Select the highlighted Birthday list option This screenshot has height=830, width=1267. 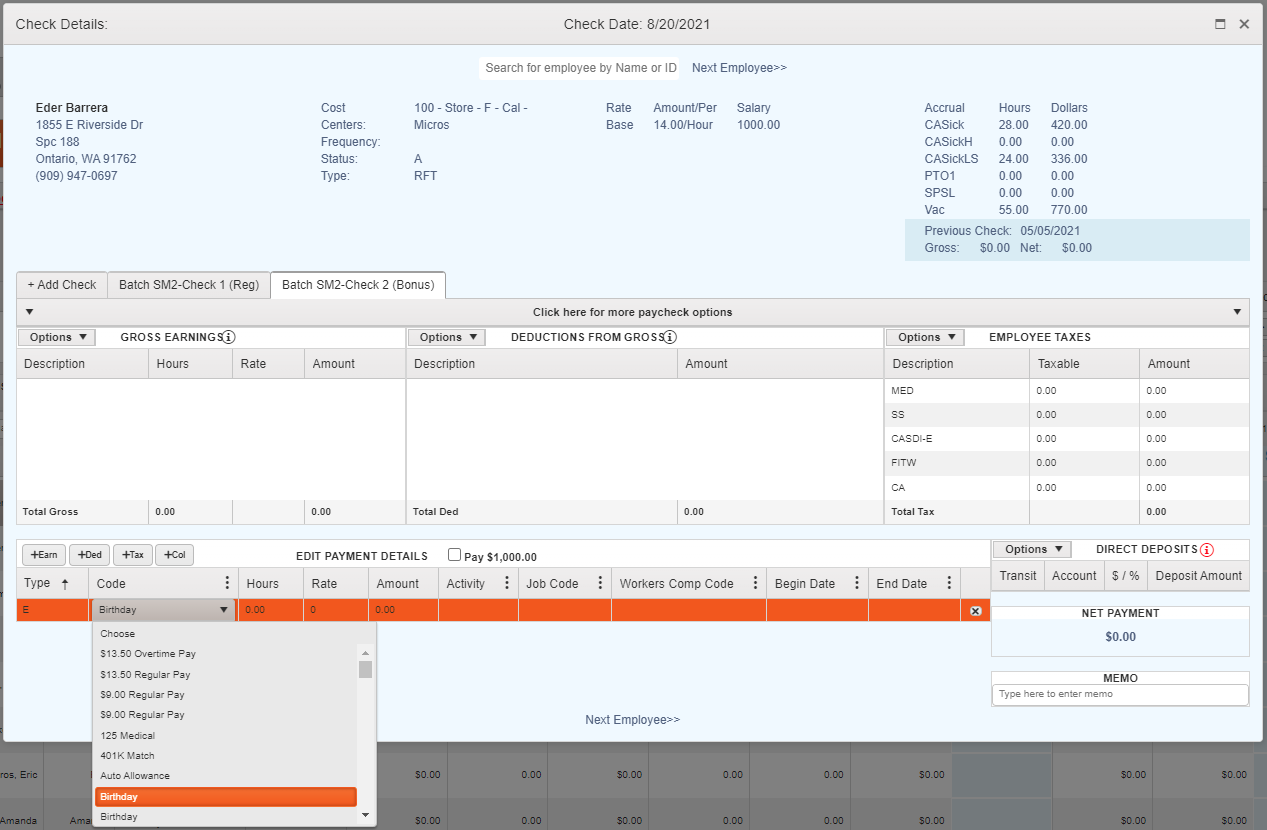pyautogui.click(x=225, y=797)
